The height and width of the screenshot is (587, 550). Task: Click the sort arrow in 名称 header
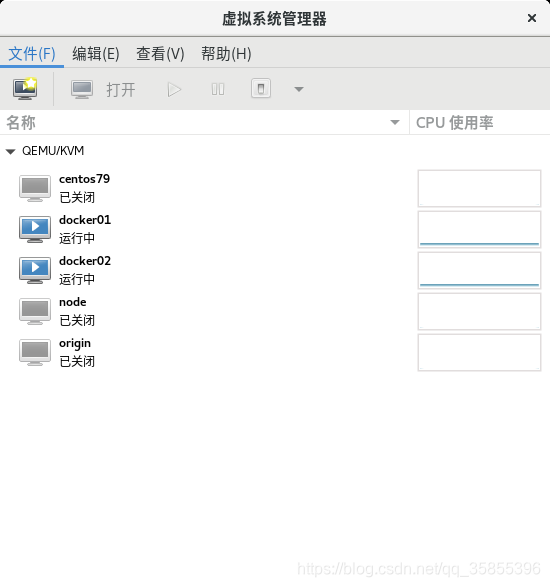click(x=395, y=122)
